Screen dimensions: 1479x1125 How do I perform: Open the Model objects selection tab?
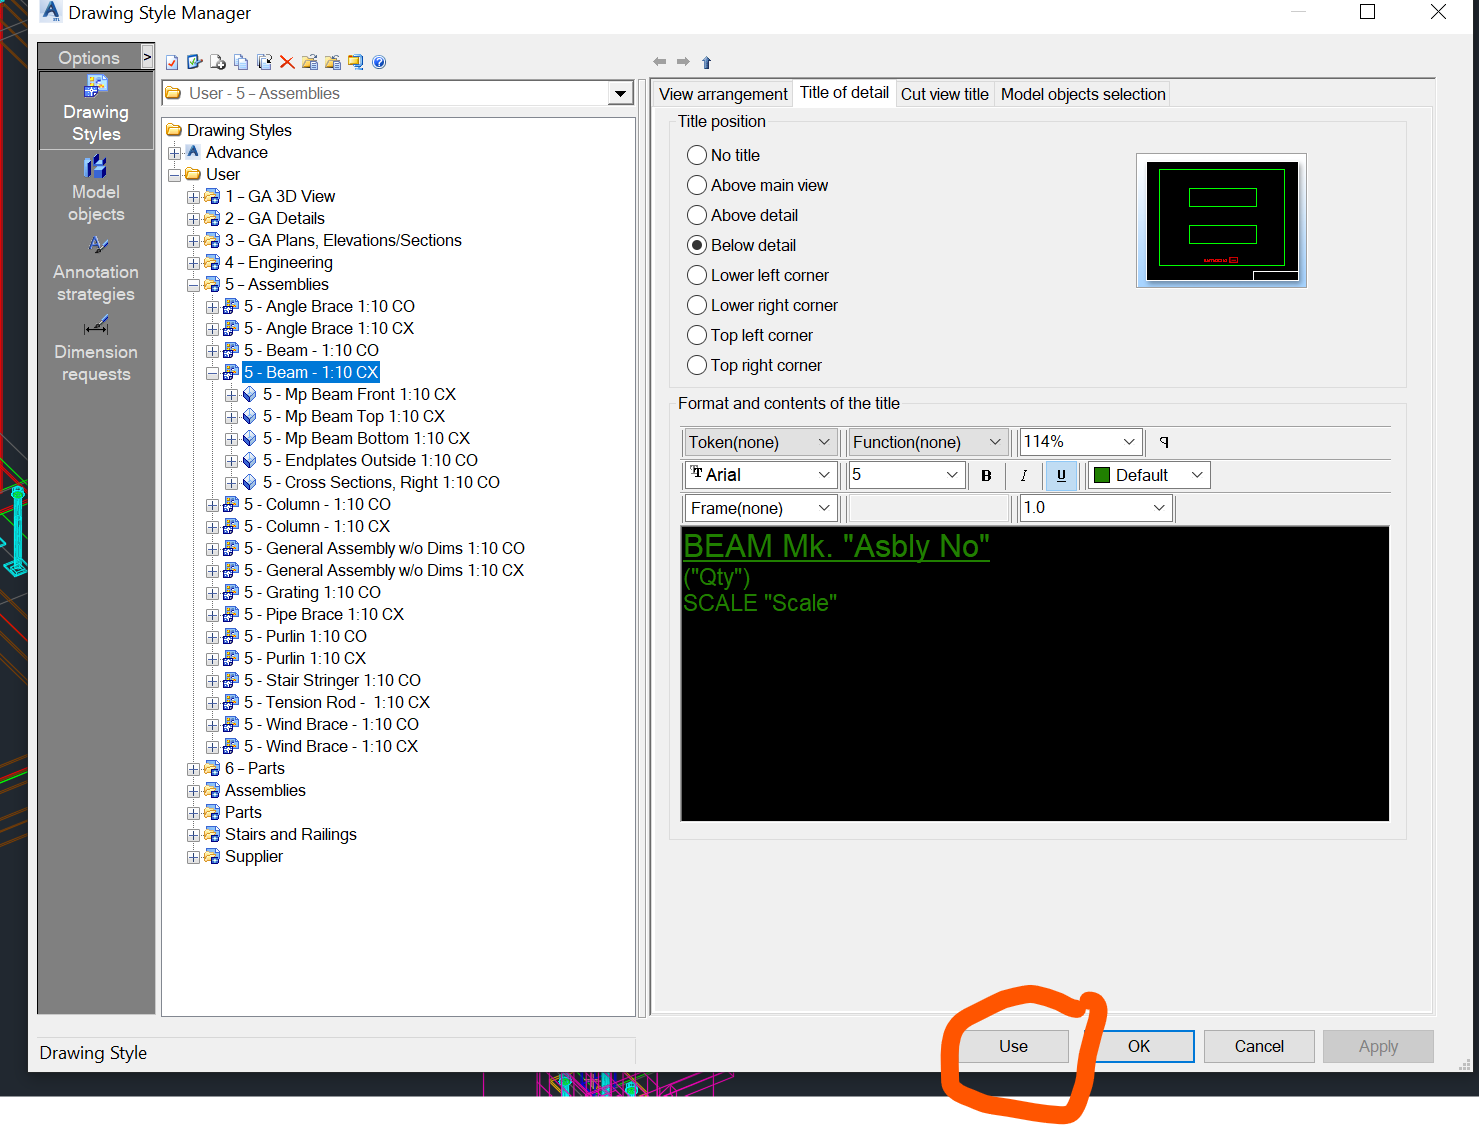click(x=1082, y=93)
